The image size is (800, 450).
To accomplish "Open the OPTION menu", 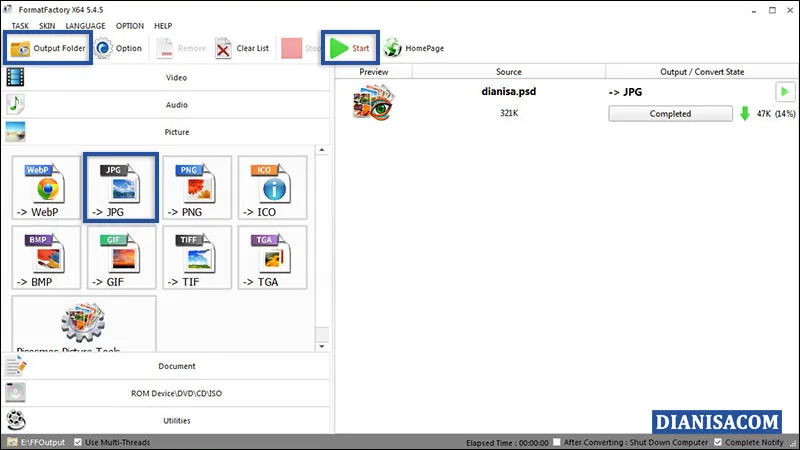I will [x=130, y=26].
